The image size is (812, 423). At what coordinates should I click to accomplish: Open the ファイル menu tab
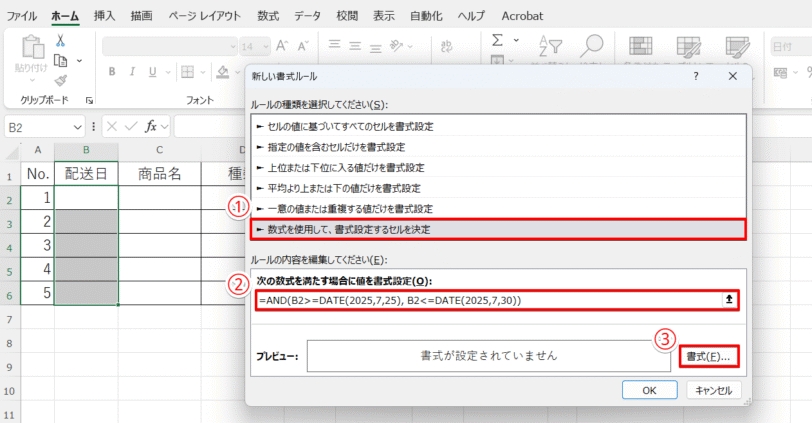point(22,16)
